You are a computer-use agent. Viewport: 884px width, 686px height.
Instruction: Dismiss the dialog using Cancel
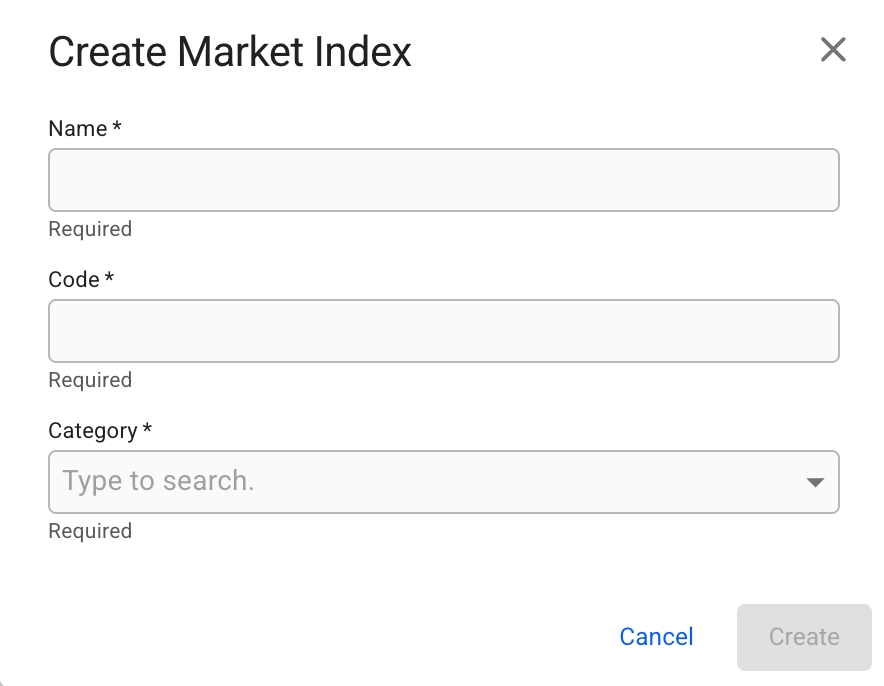tap(656, 637)
